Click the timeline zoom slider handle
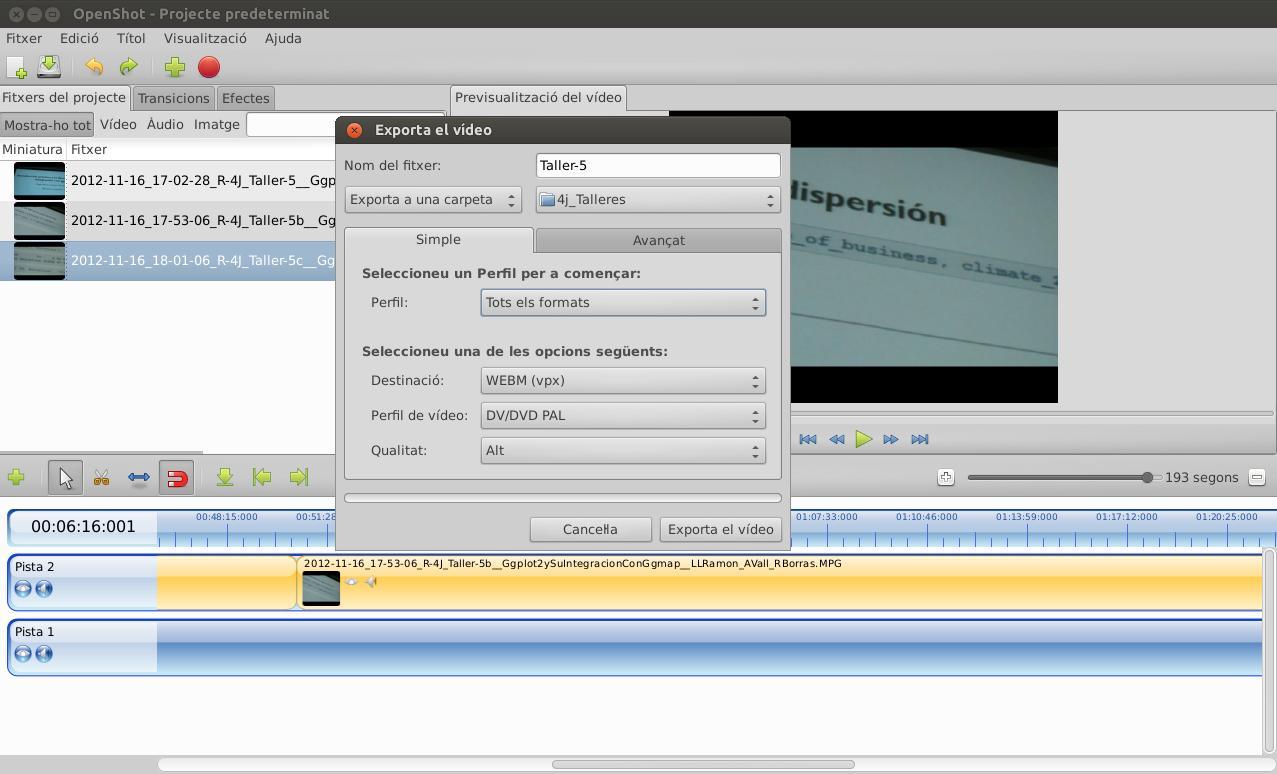This screenshot has height=774, width=1277. [1147, 478]
